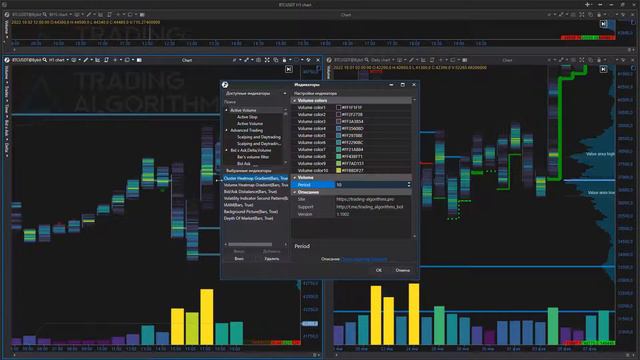640x360 pixels.
Task: Click the BTCUSDT@Bybit logo icon in H1 chart
Action: 7,60
